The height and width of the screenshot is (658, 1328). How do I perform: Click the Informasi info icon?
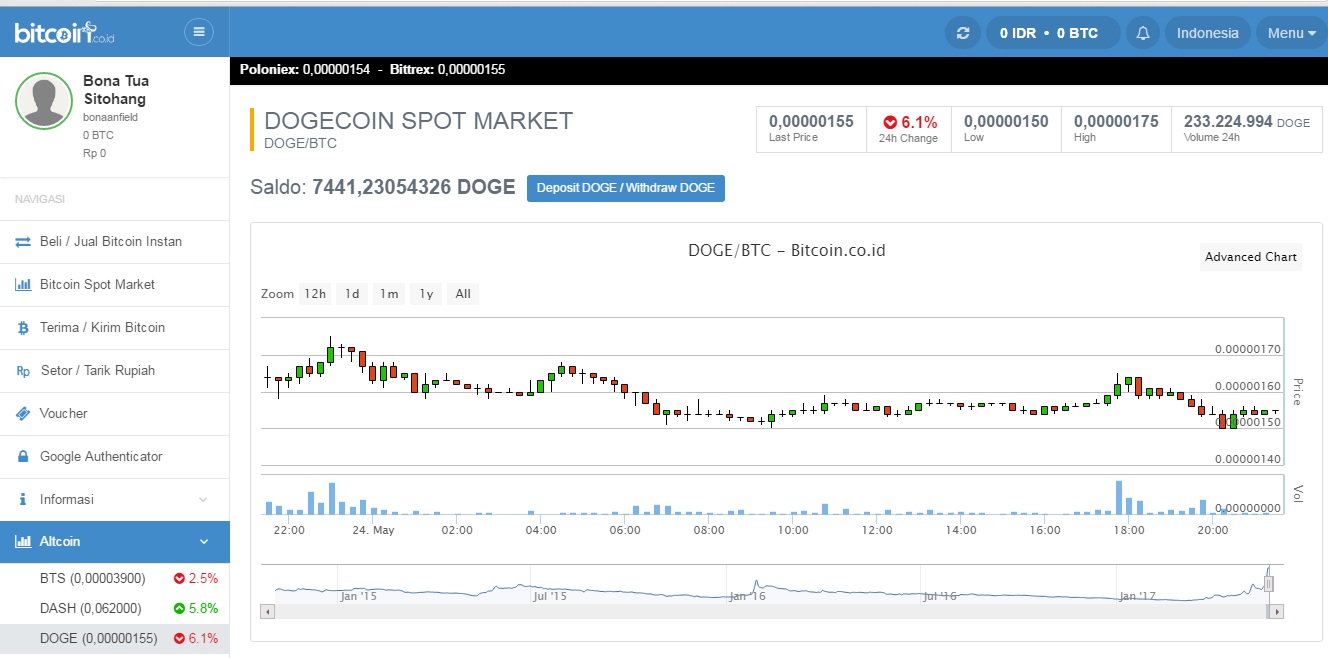click(23, 499)
